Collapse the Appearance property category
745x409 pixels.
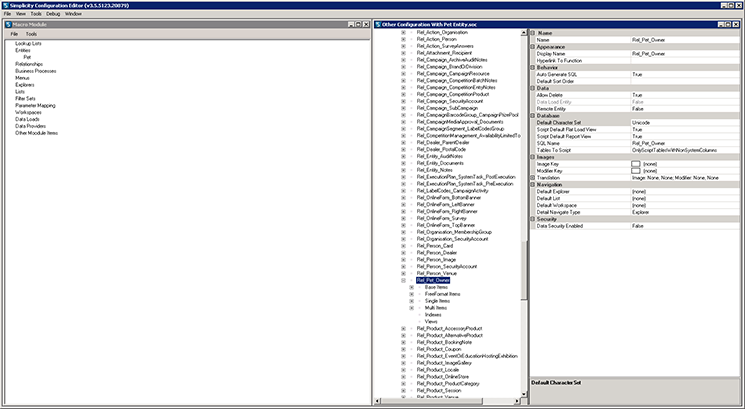click(533, 47)
